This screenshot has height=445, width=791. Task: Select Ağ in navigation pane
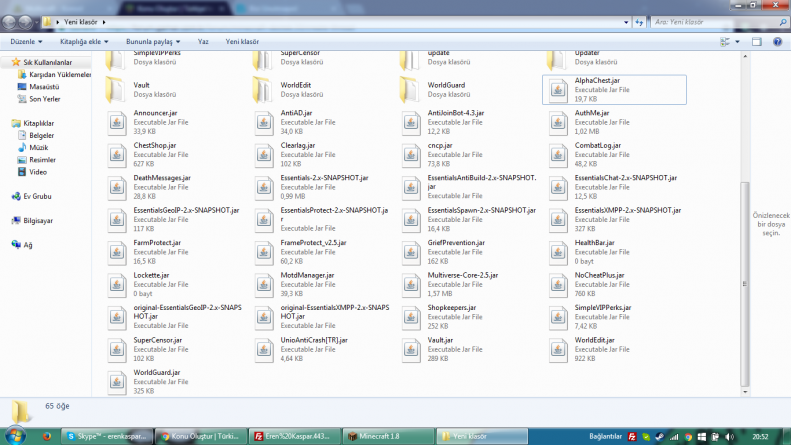28,245
